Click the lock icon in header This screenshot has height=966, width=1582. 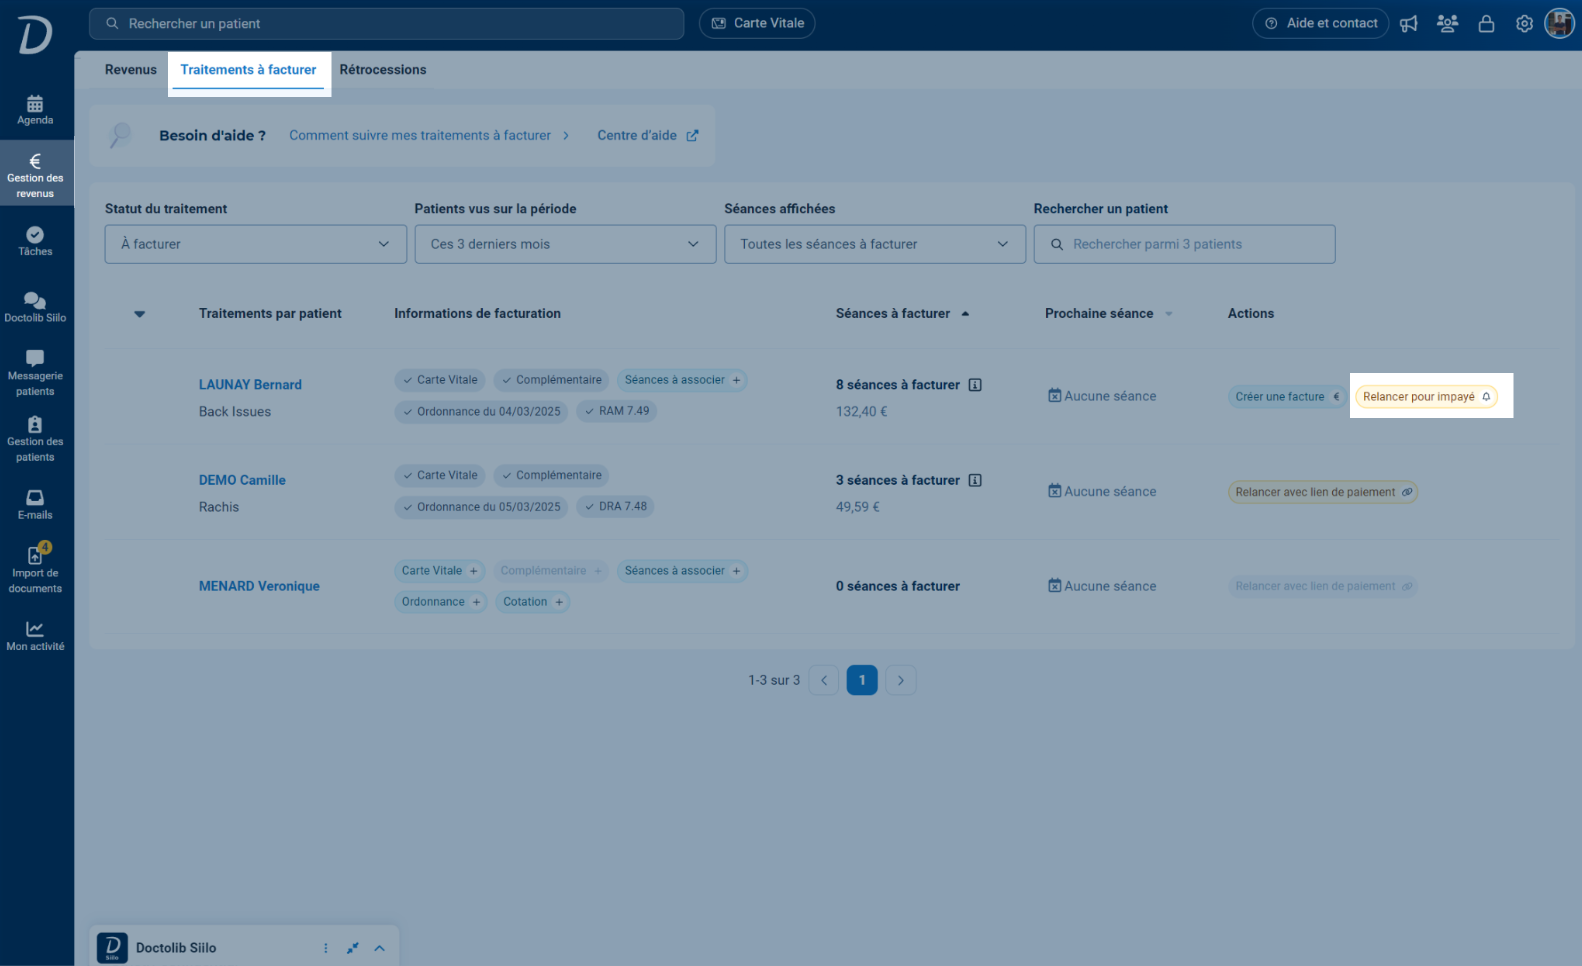pyautogui.click(x=1486, y=24)
